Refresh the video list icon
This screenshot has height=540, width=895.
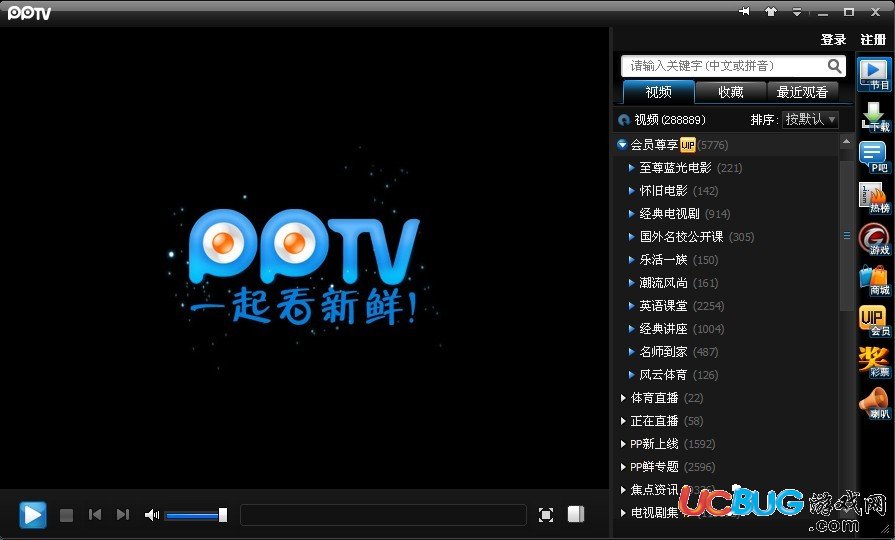coord(624,120)
